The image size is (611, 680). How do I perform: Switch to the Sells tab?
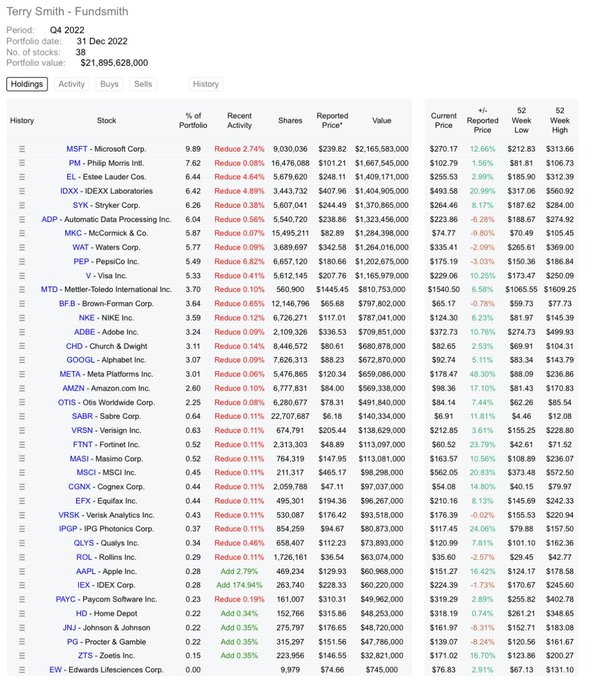click(x=143, y=84)
